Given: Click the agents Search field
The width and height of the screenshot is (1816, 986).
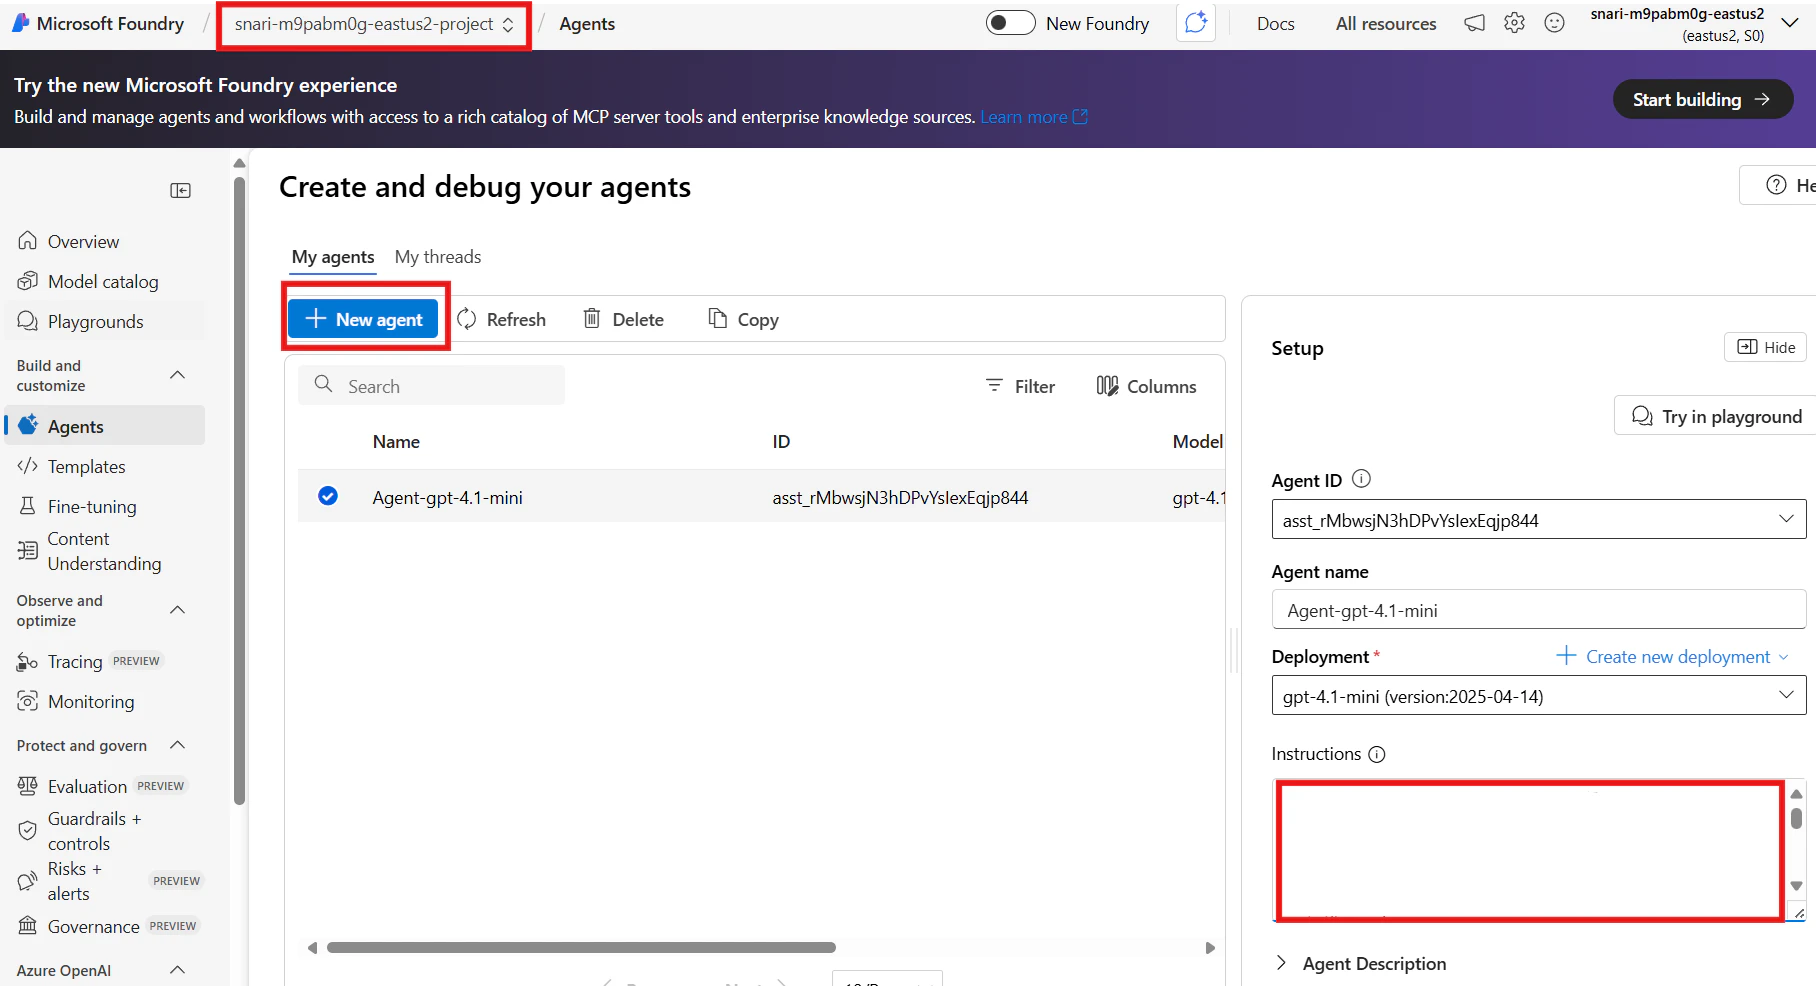Looking at the screenshot, I should point(431,386).
